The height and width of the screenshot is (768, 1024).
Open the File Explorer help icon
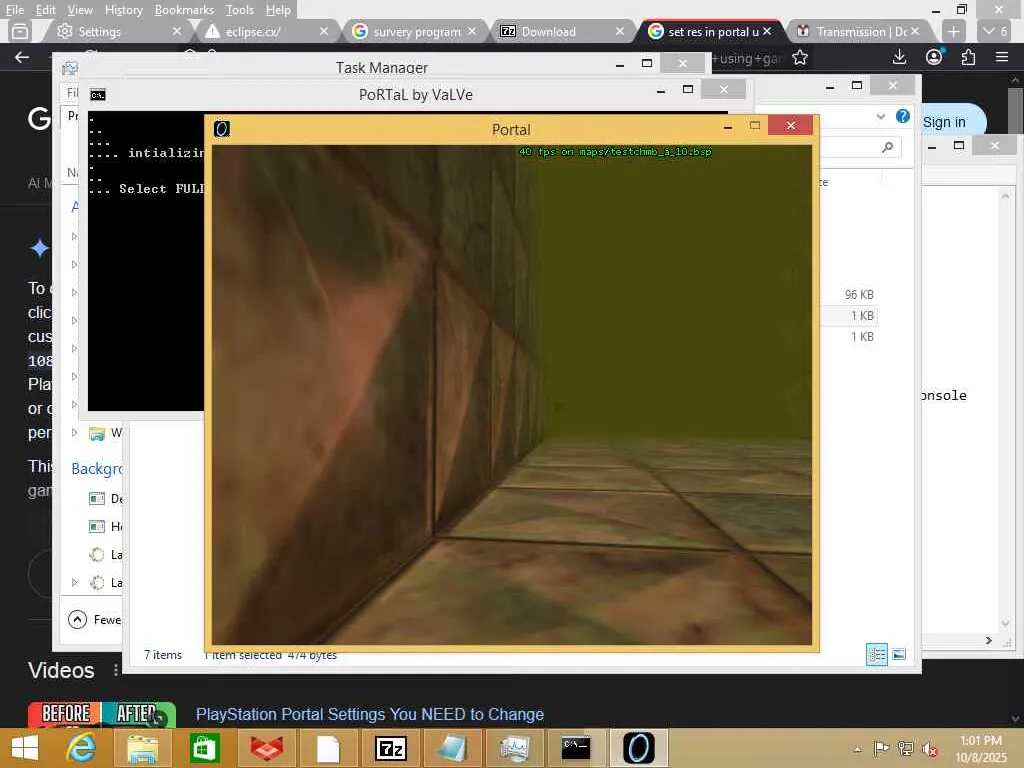903,116
